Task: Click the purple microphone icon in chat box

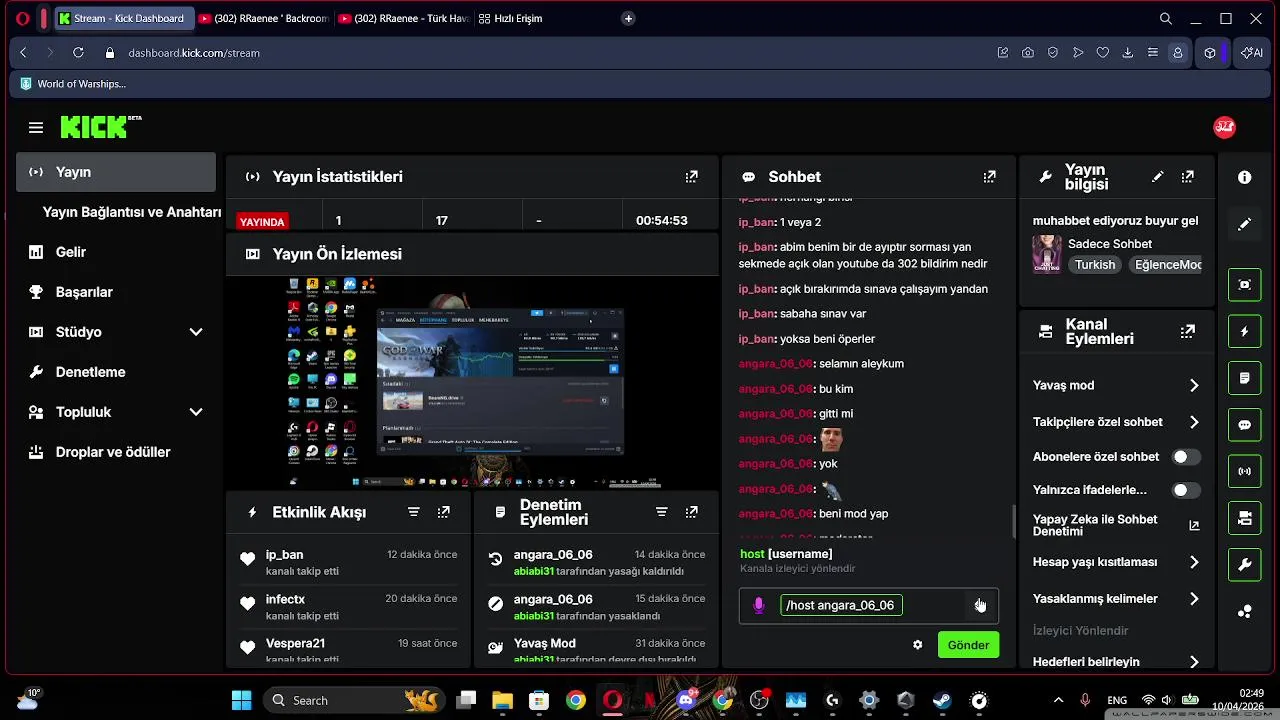Action: pyautogui.click(x=759, y=605)
